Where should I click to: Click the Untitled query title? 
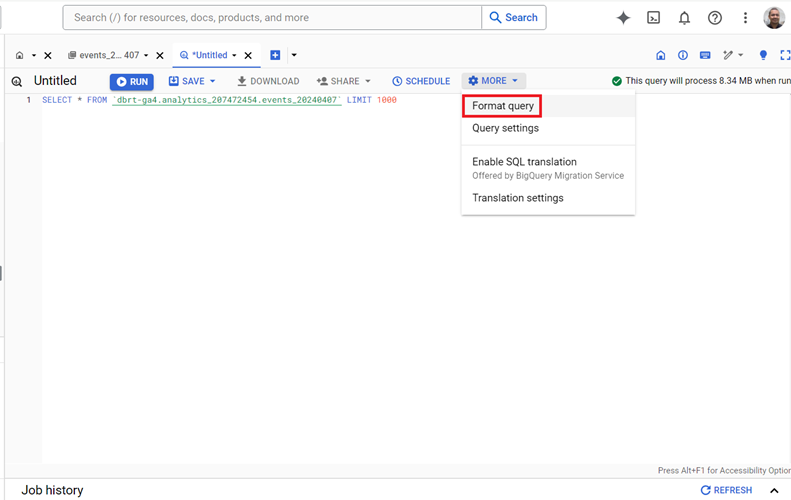pos(55,81)
